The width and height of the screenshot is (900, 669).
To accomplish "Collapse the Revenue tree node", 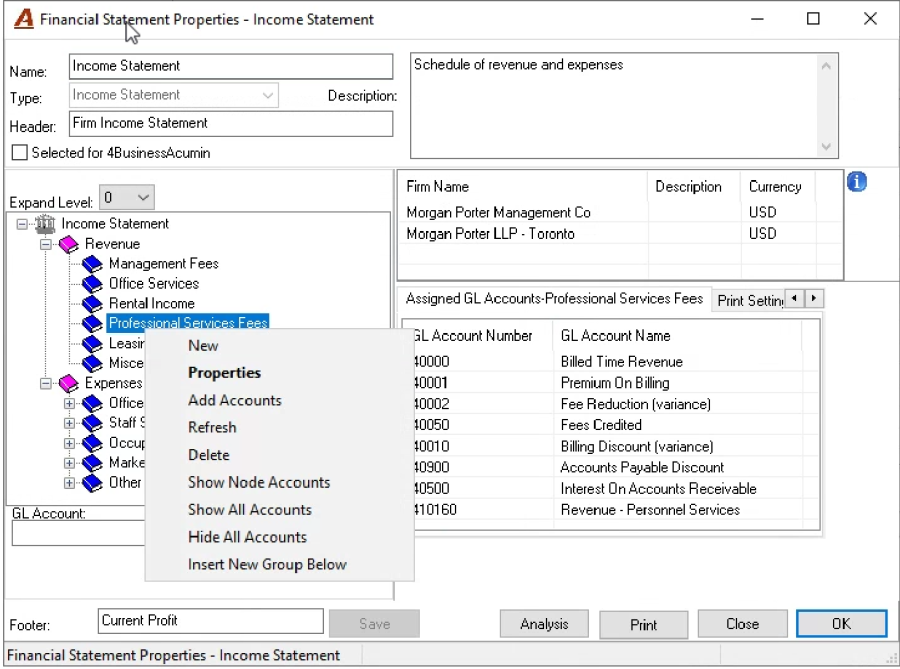I will click(45, 244).
